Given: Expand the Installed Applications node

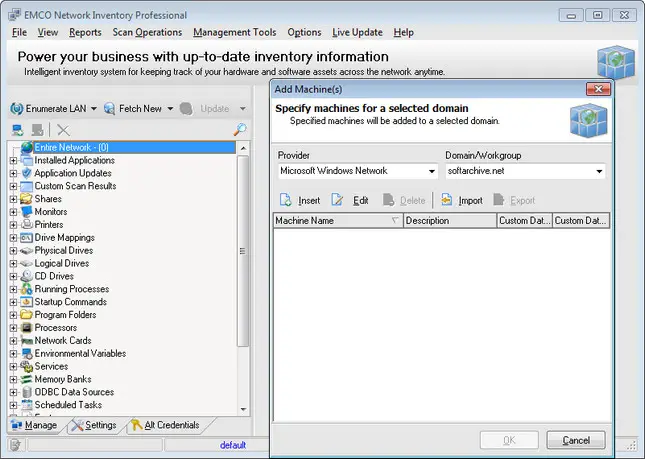Looking at the screenshot, I should click(x=13, y=160).
